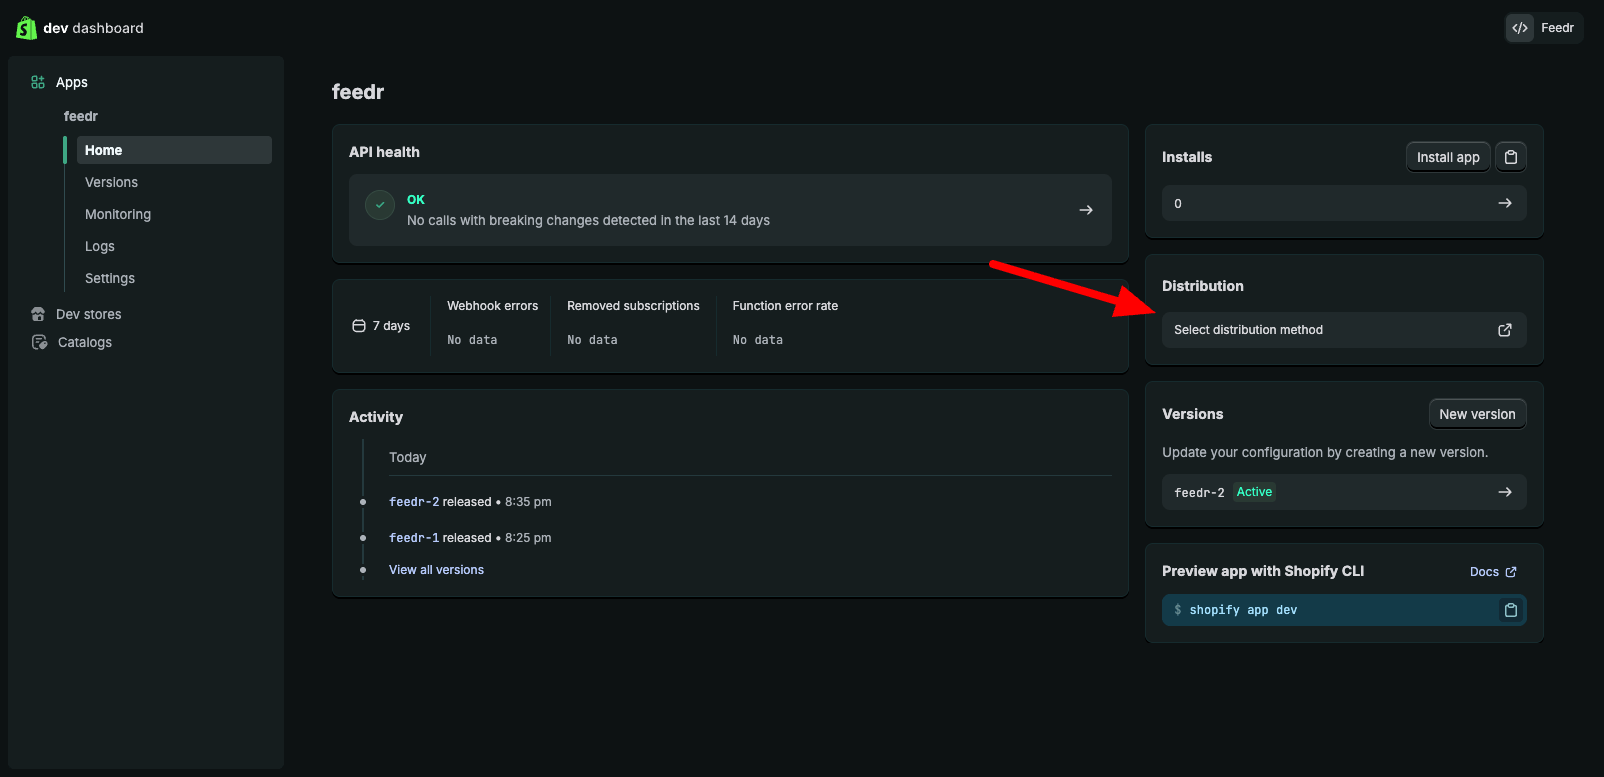Viewport: 1604px width, 777px height.
Task: Click the Shopify bag logo icon
Action: click(26, 28)
